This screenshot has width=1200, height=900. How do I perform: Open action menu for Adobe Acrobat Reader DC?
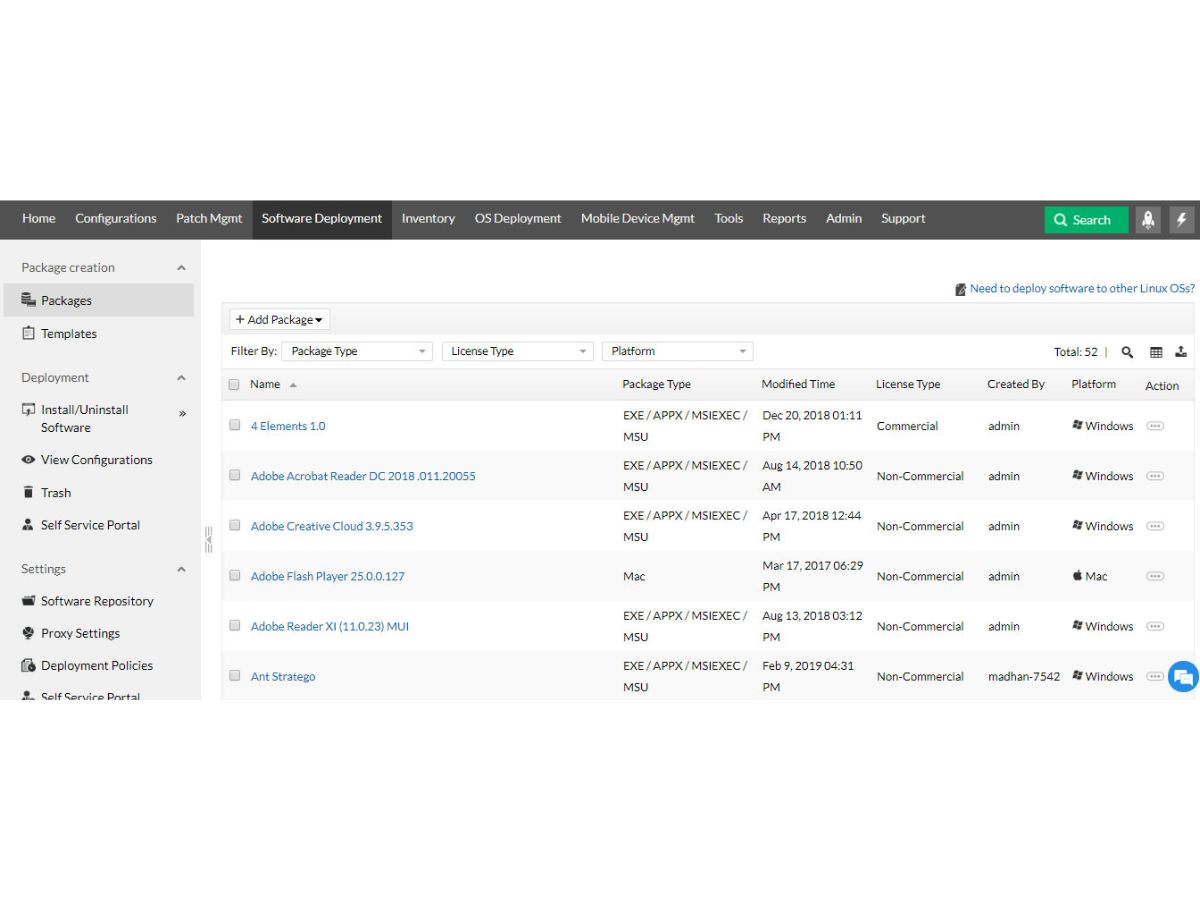[x=1155, y=476]
